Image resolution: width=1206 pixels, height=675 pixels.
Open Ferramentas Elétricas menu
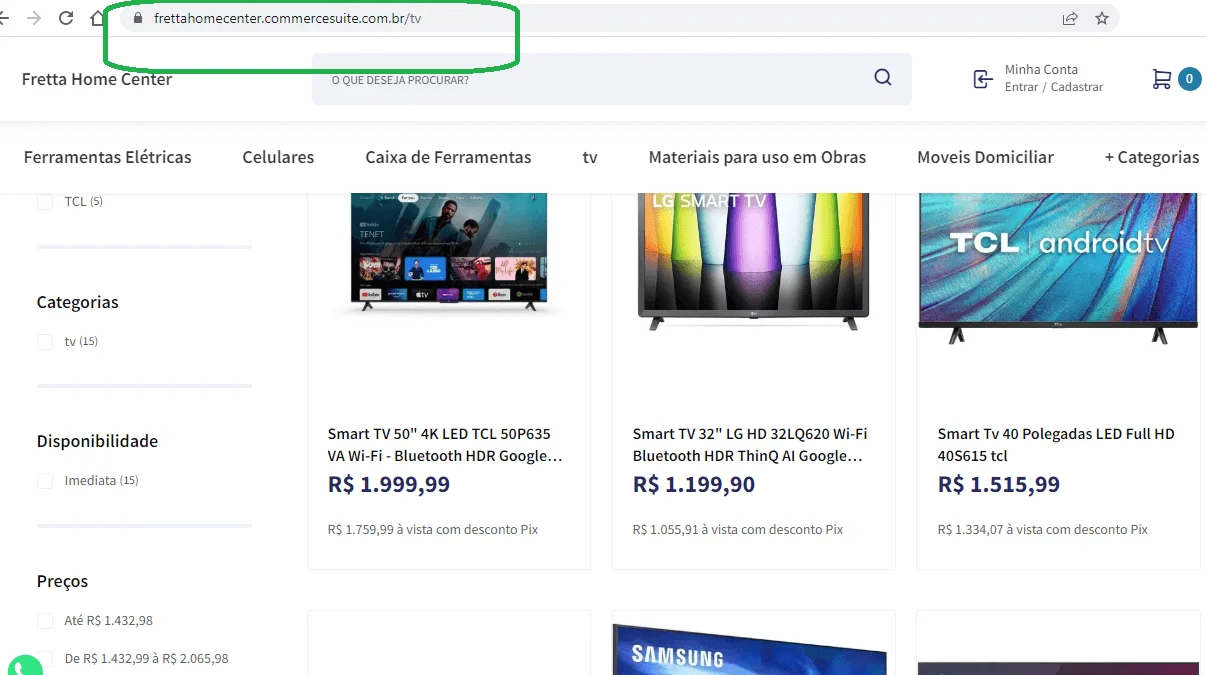(108, 157)
